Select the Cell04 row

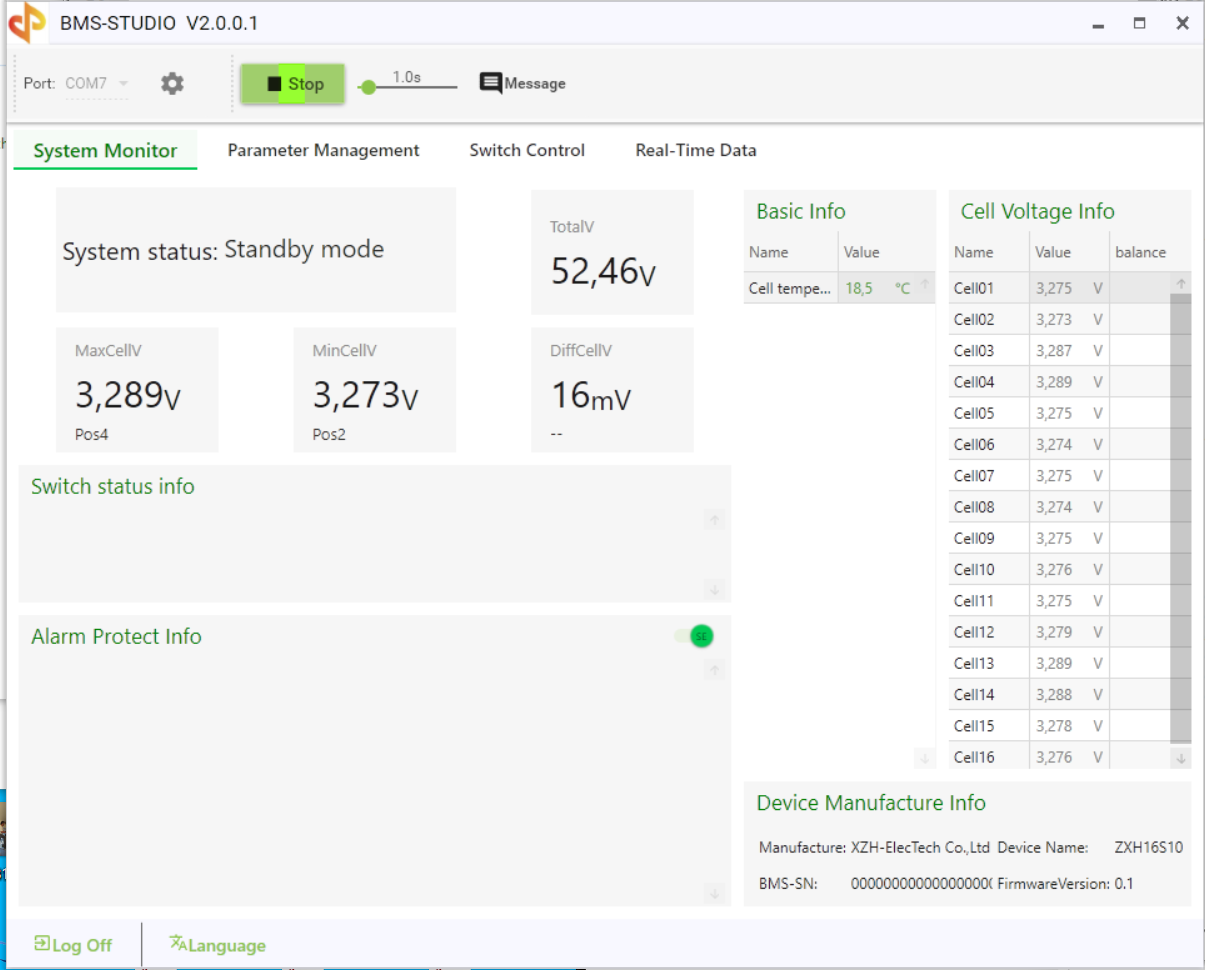coord(1060,382)
